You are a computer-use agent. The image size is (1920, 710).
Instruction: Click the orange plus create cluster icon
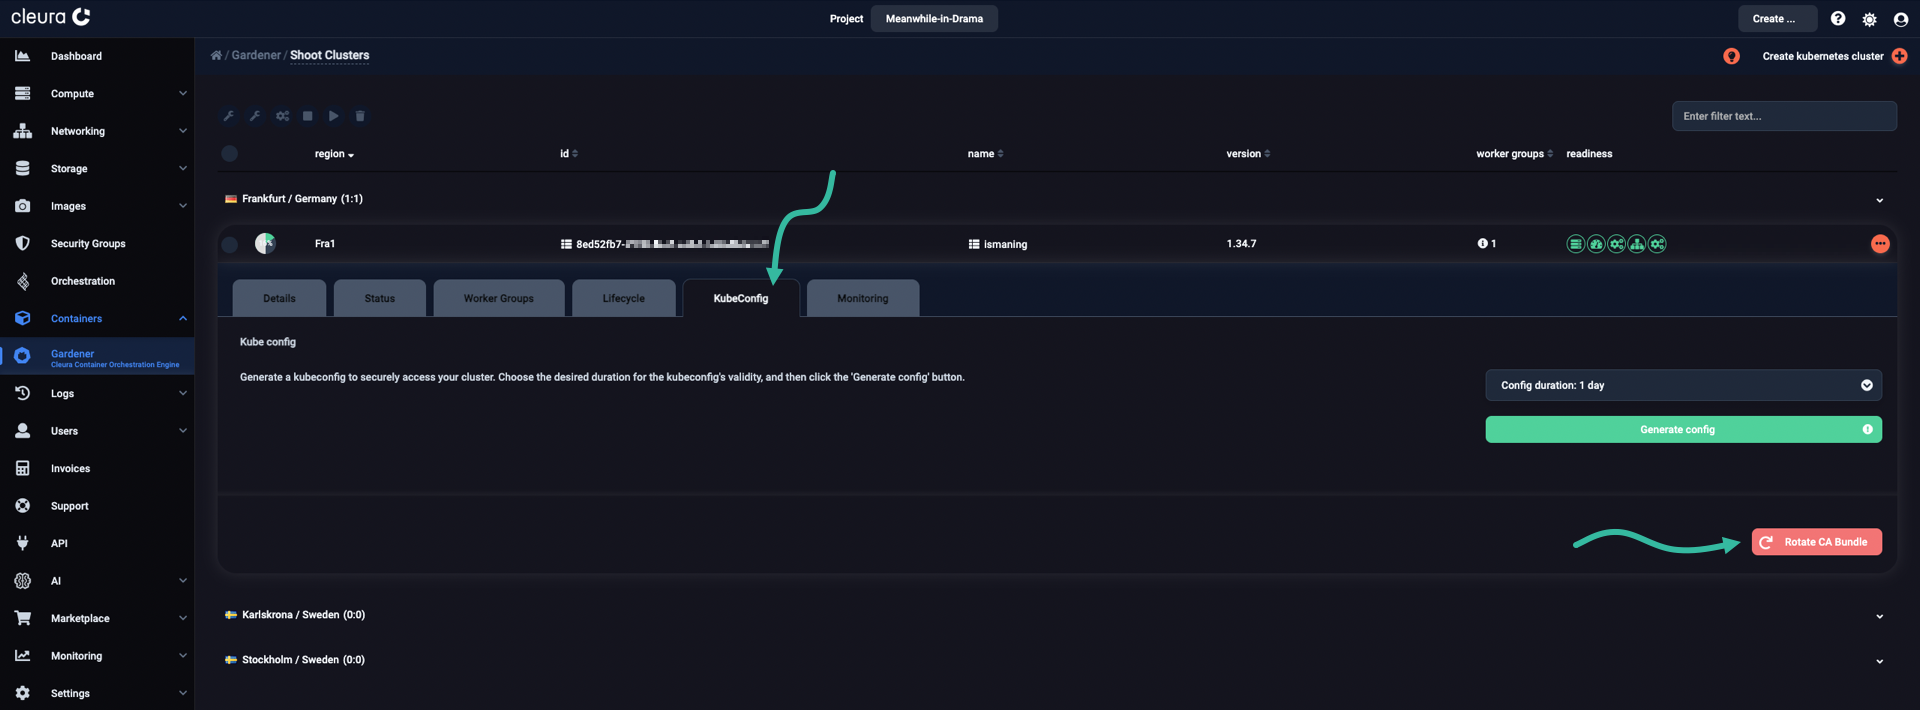click(1900, 56)
